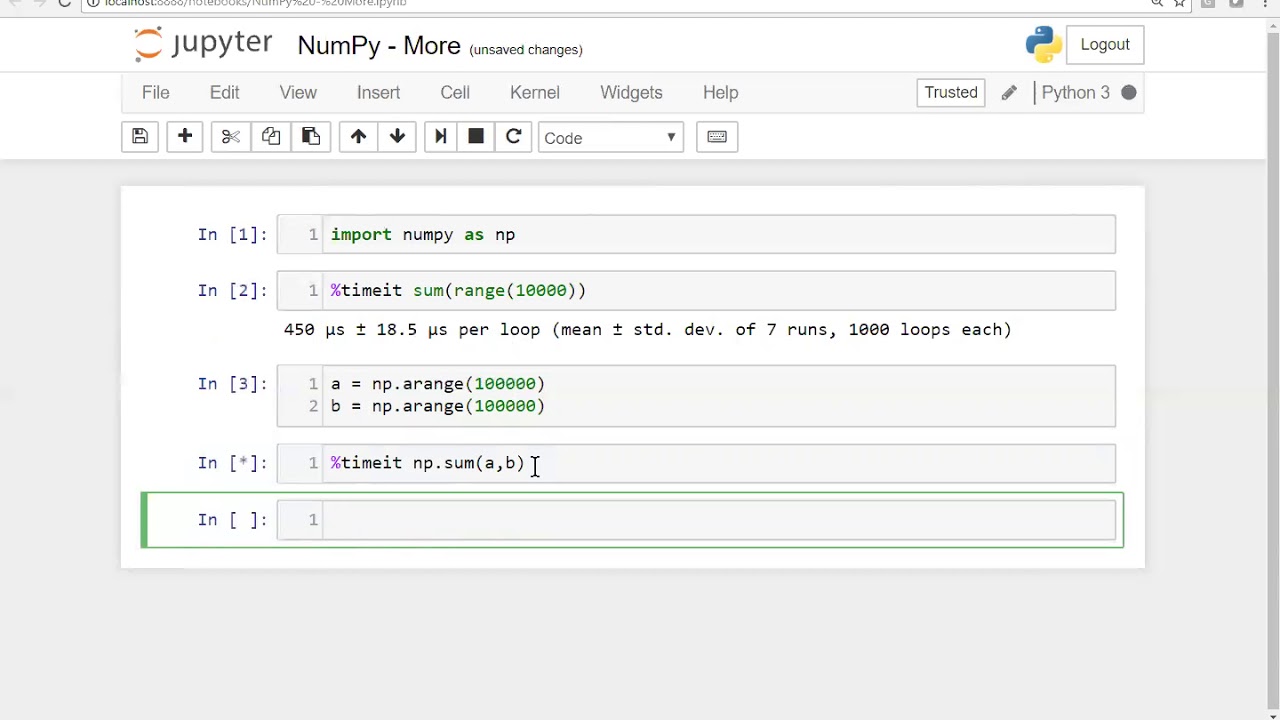Cut selected cells with the scissors icon
This screenshot has width=1280, height=720.
point(231,137)
